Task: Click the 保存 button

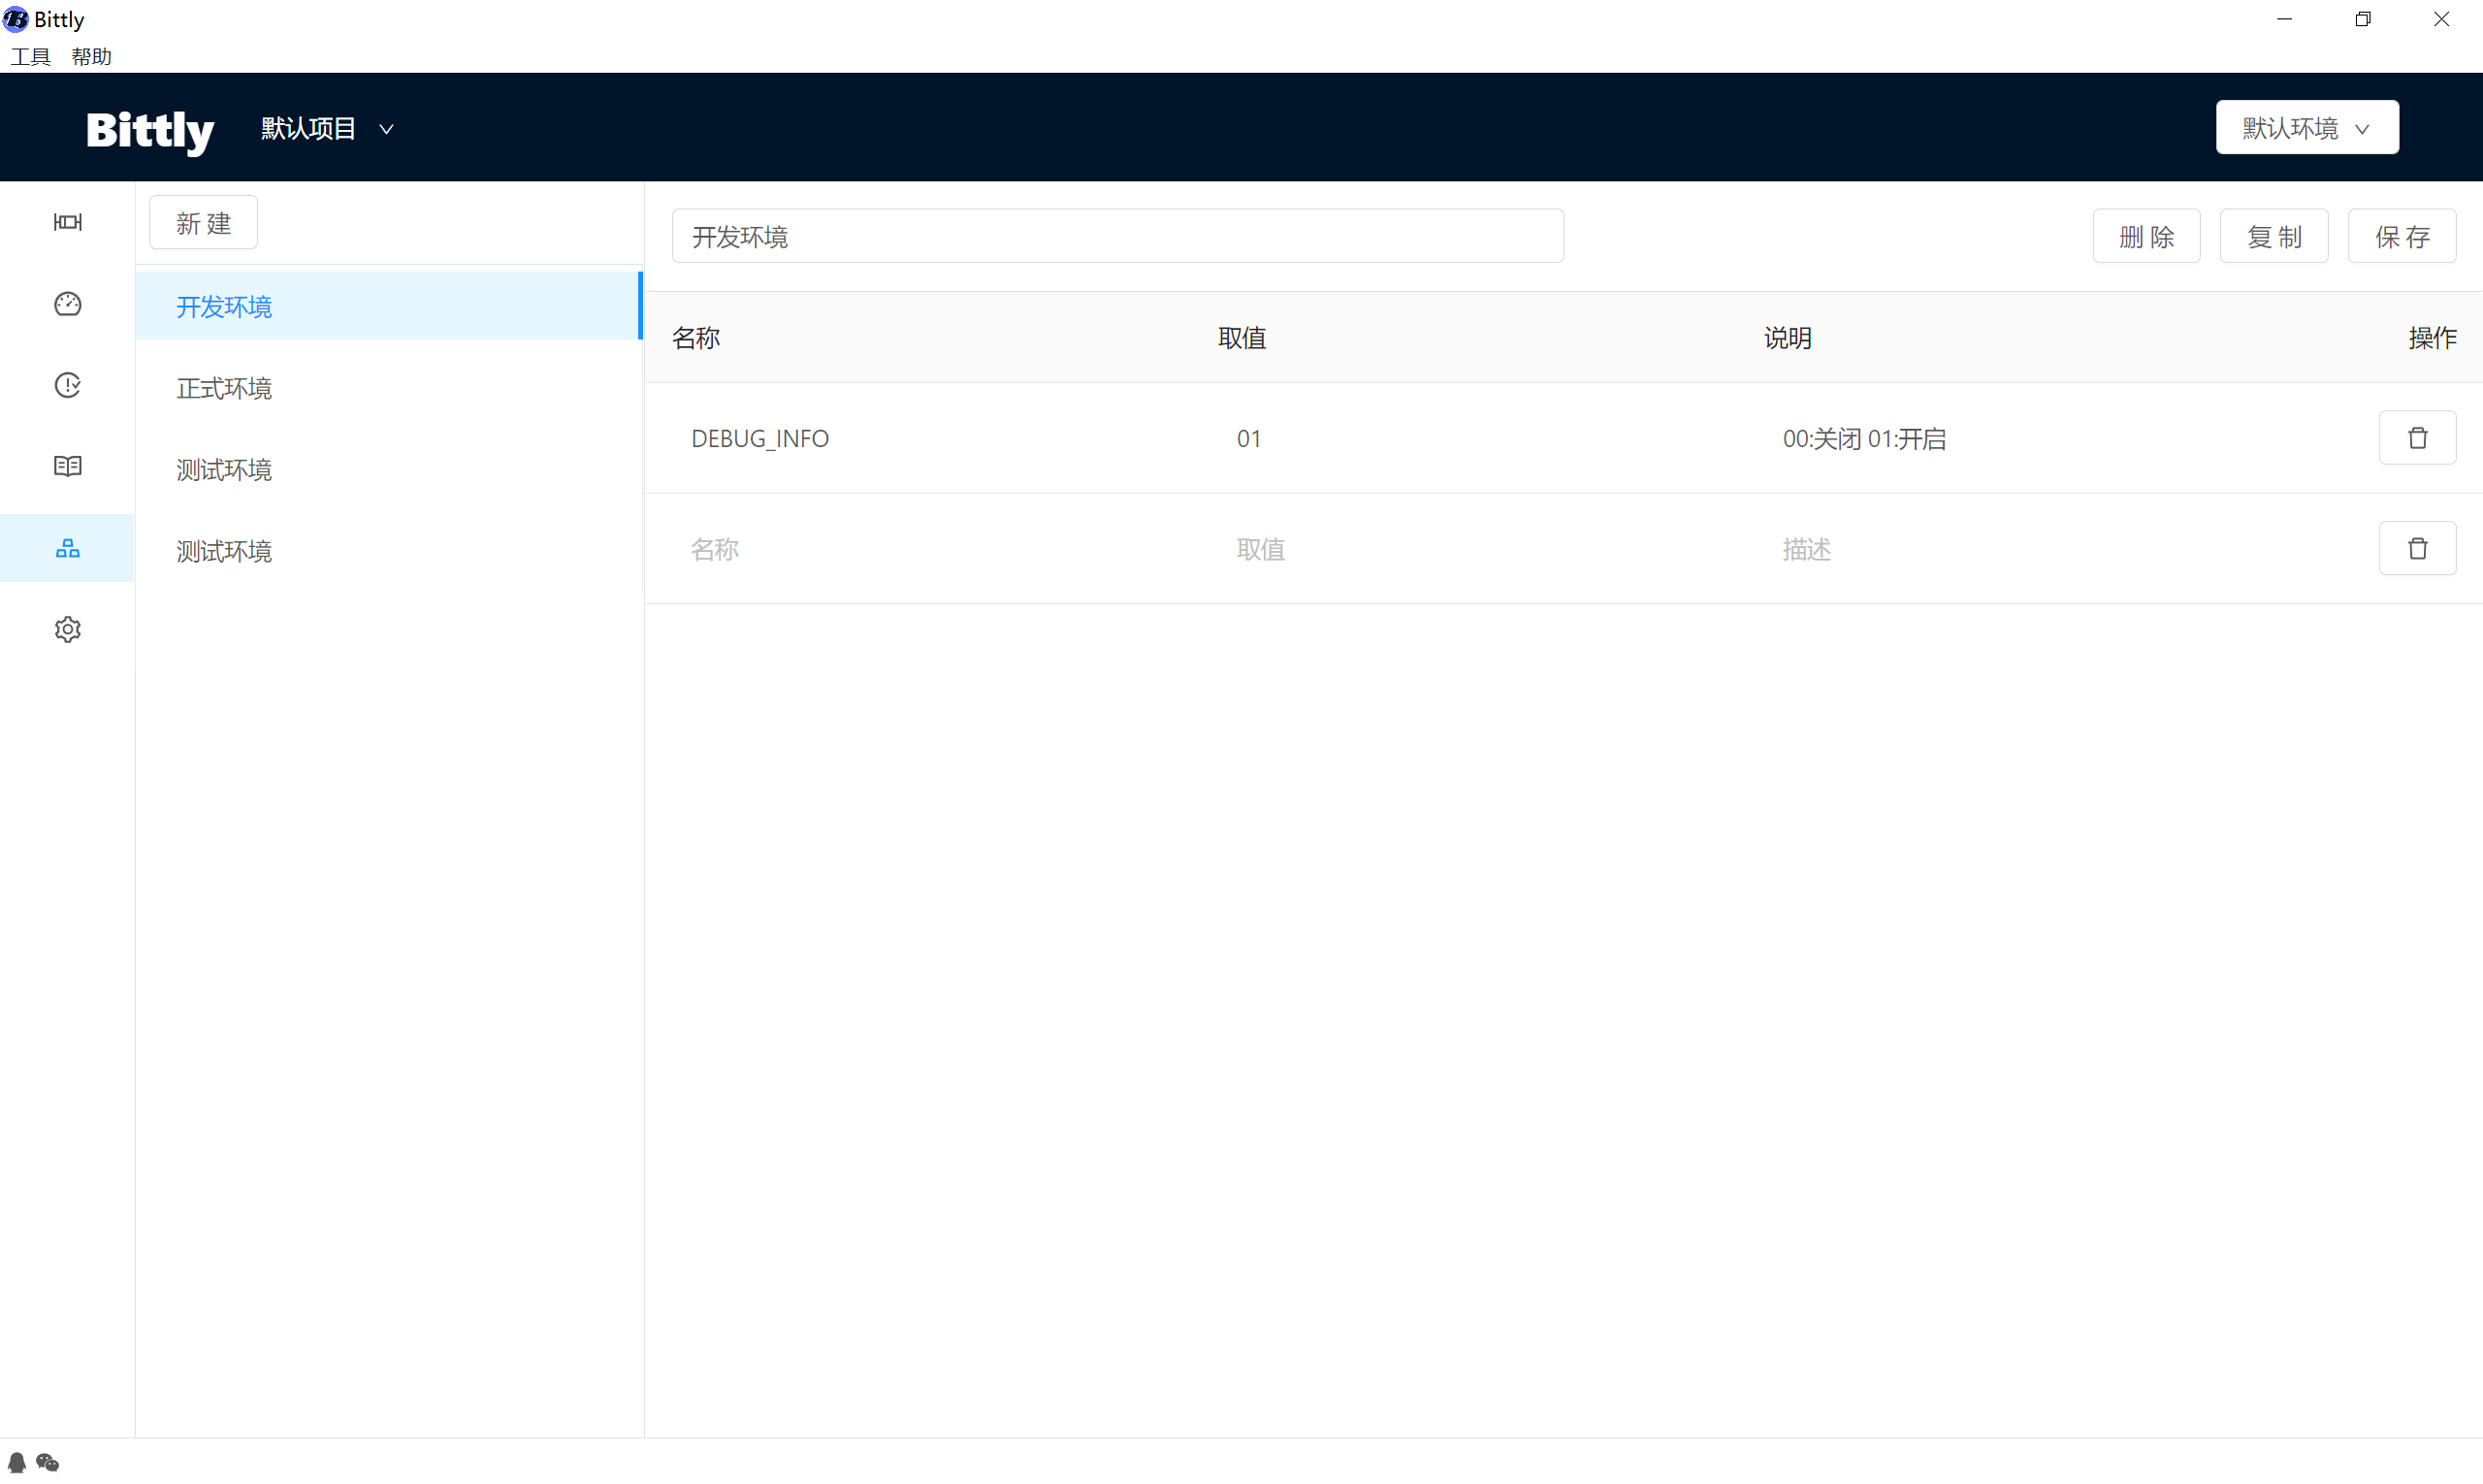Action: [2402, 237]
